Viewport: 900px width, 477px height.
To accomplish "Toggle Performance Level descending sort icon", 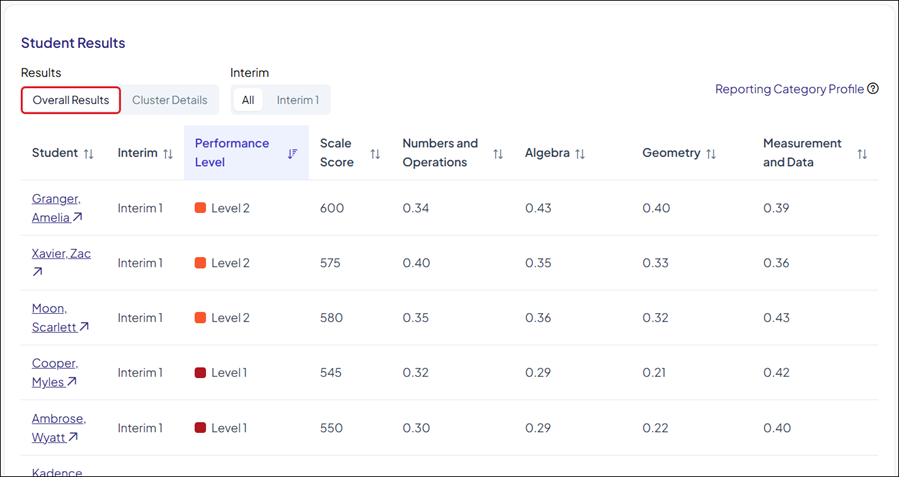I will 293,153.
